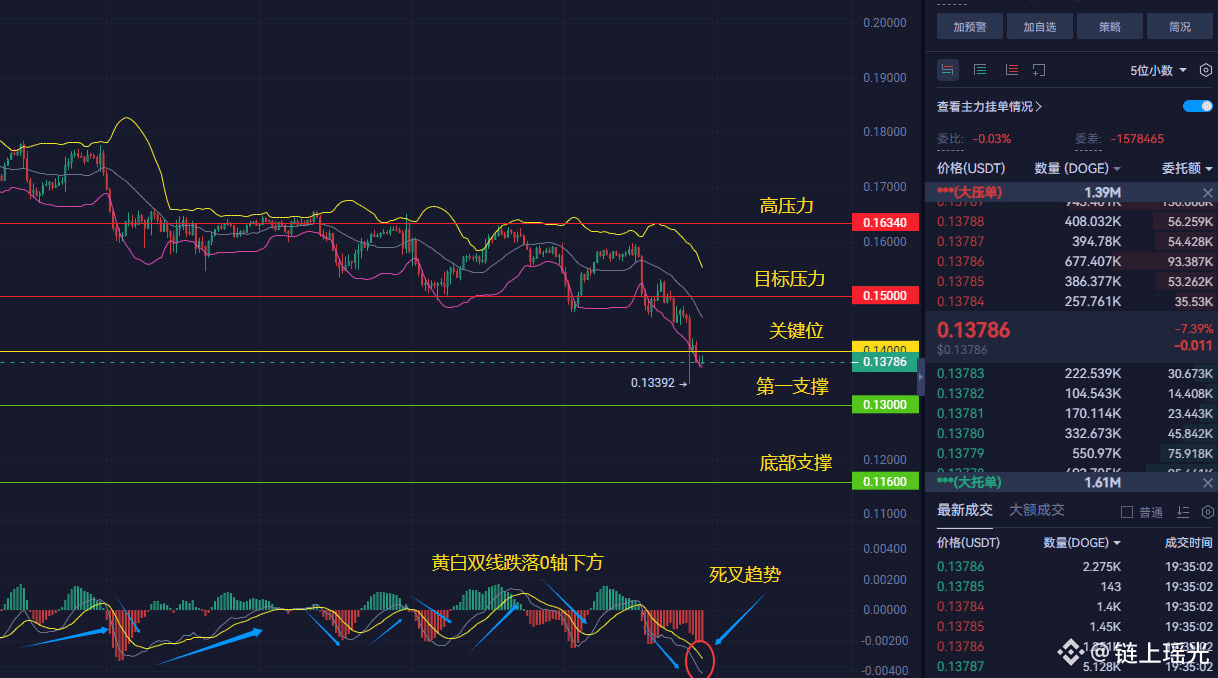Expand the 委托额 column dropdown
This screenshot has height=678, width=1218.
1187,168
